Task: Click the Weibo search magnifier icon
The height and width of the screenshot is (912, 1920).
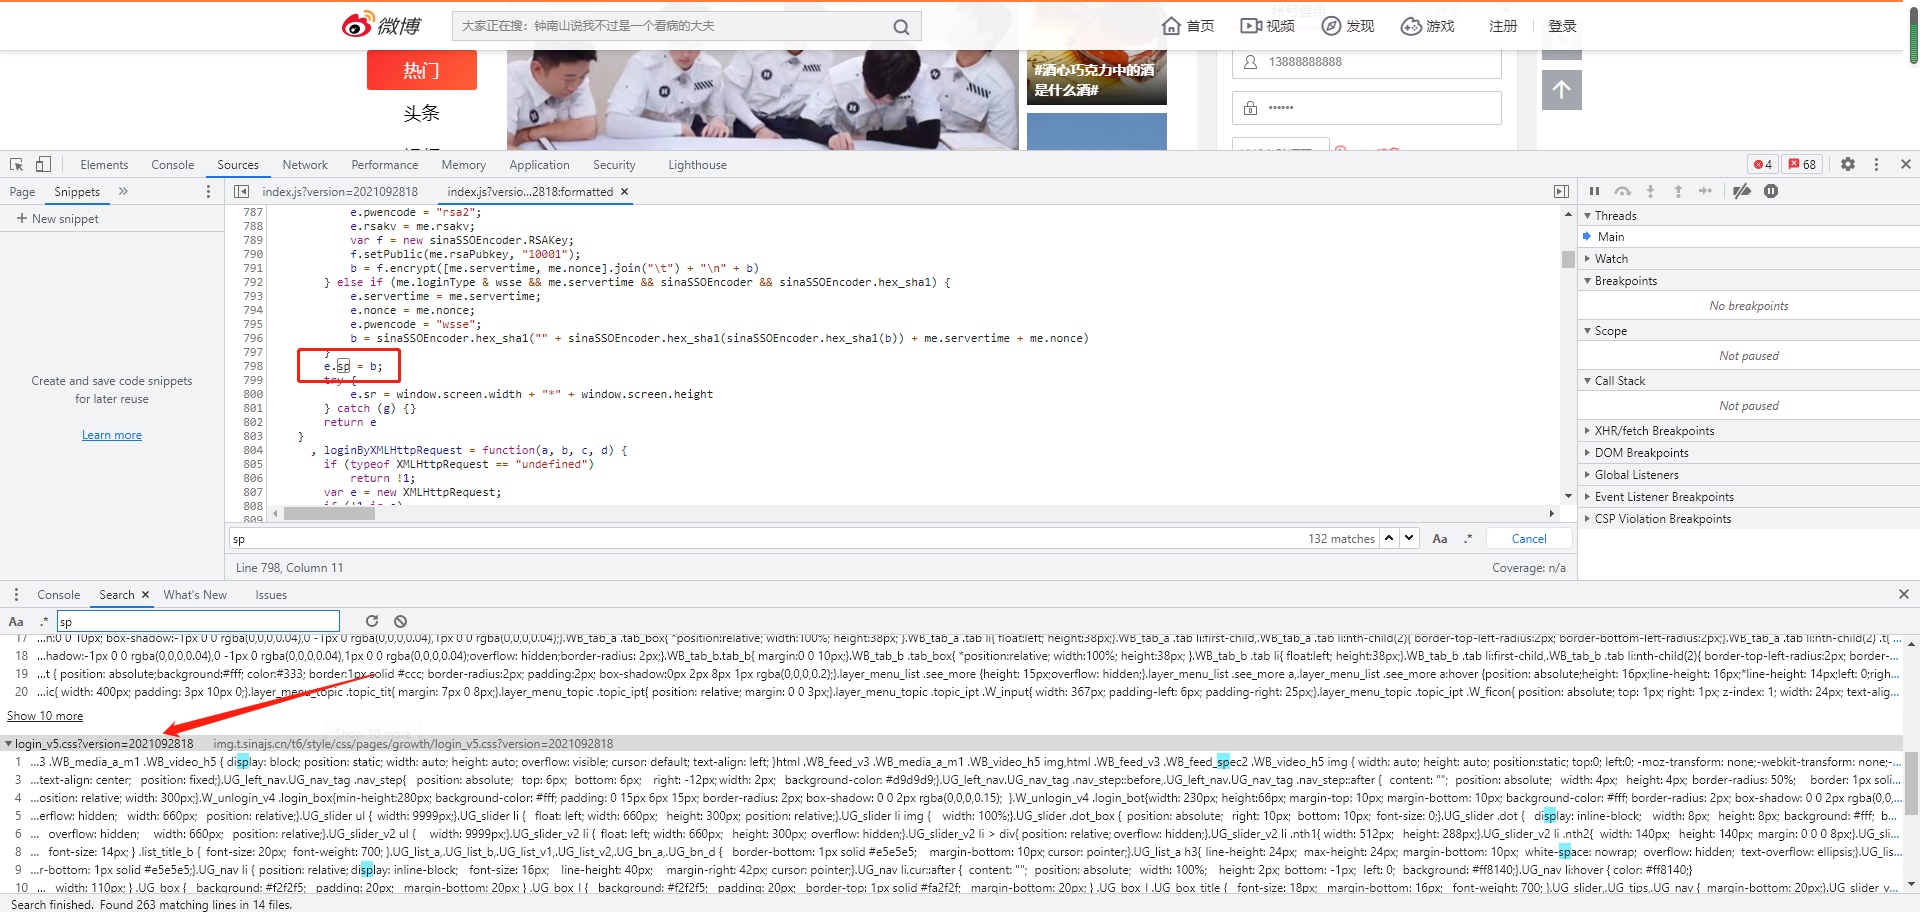Action: tap(901, 27)
